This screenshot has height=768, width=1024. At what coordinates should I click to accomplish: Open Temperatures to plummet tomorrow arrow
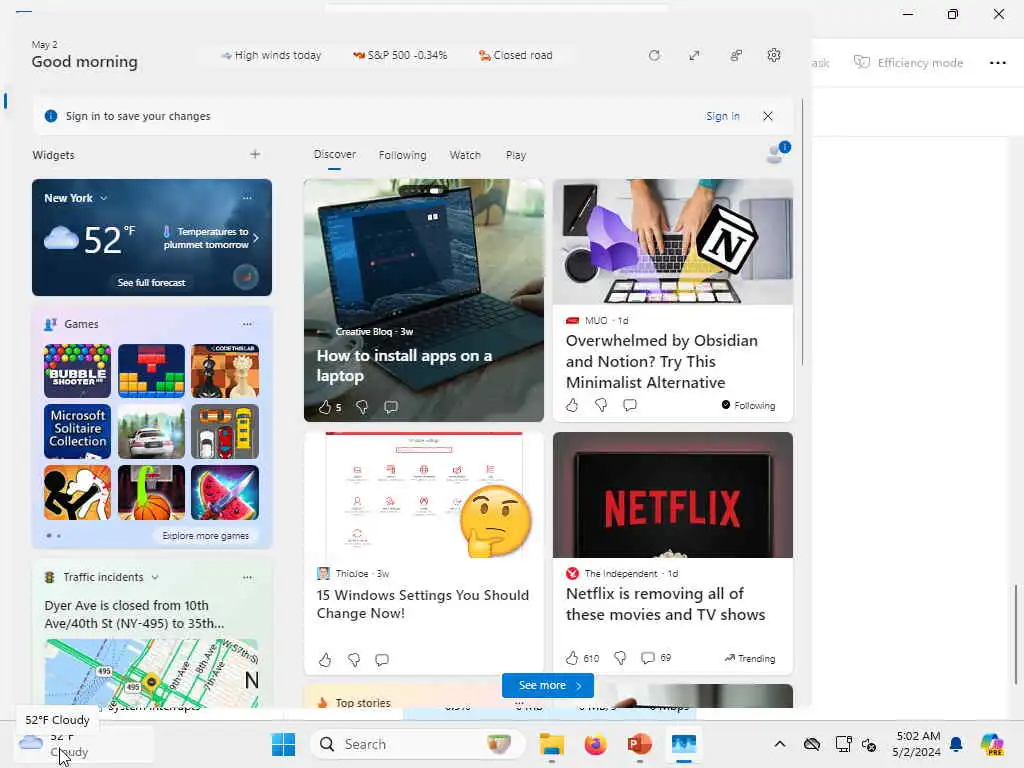[x=255, y=238]
